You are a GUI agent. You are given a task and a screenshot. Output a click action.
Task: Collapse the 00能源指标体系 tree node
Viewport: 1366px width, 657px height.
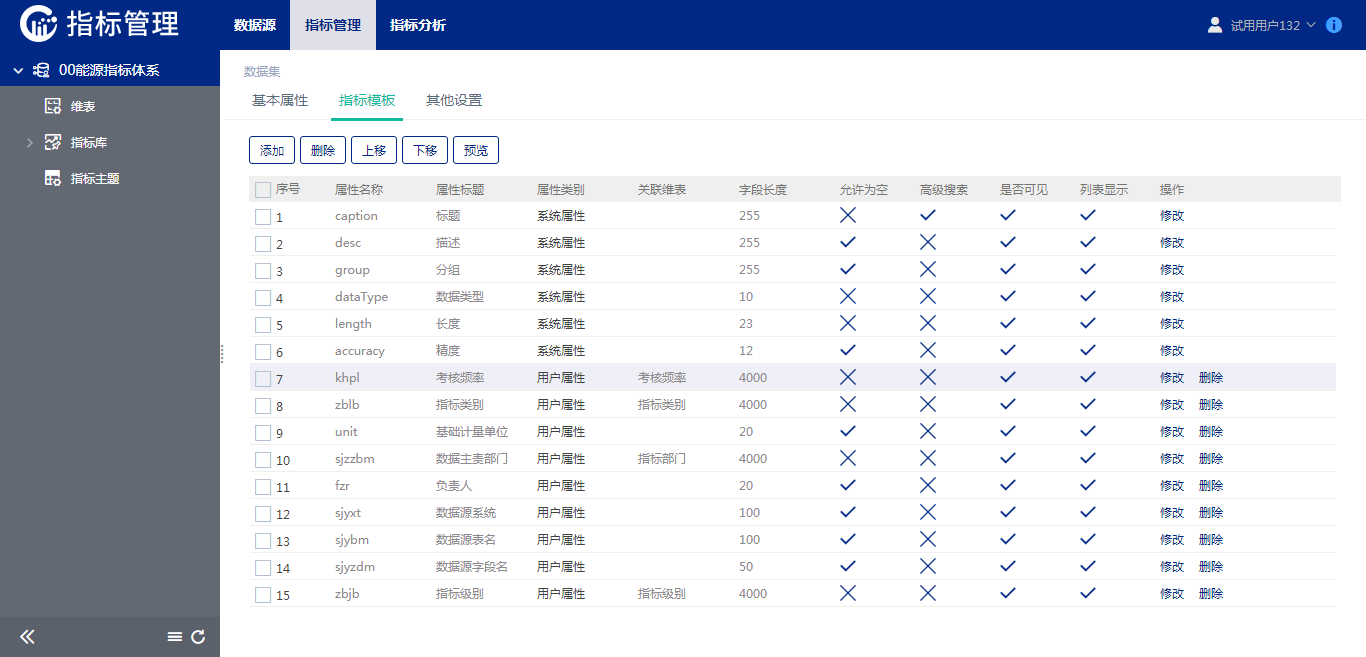[17, 70]
